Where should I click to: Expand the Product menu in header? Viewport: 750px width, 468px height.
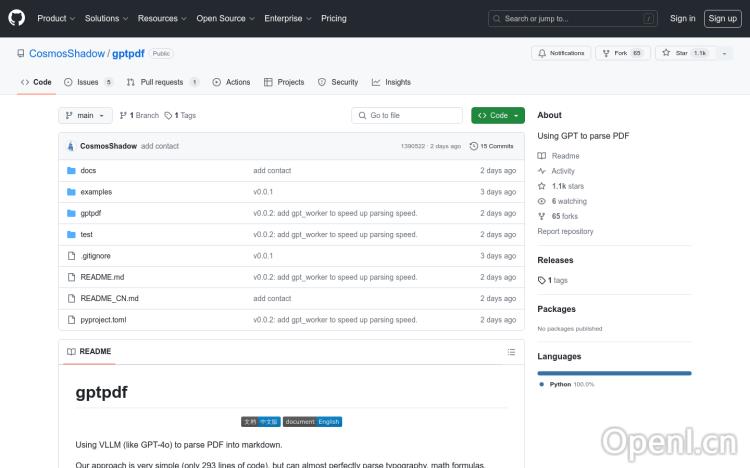coord(55,18)
